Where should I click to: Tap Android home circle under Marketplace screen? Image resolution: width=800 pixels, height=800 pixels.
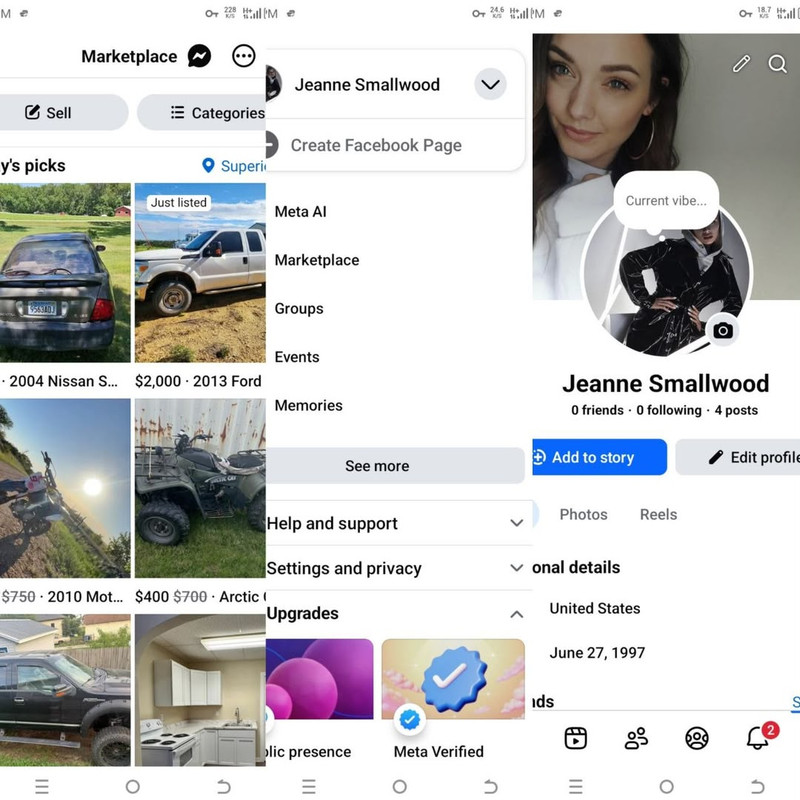(133, 786)
